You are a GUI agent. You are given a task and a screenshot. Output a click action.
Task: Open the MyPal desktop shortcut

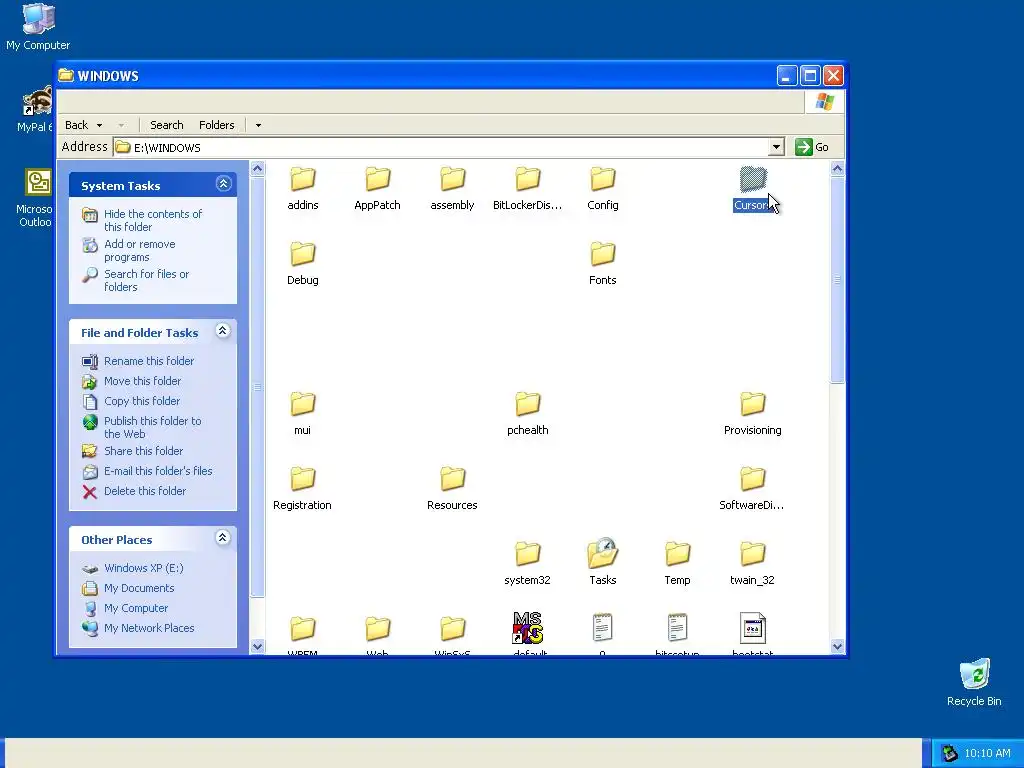click(35, 109)
